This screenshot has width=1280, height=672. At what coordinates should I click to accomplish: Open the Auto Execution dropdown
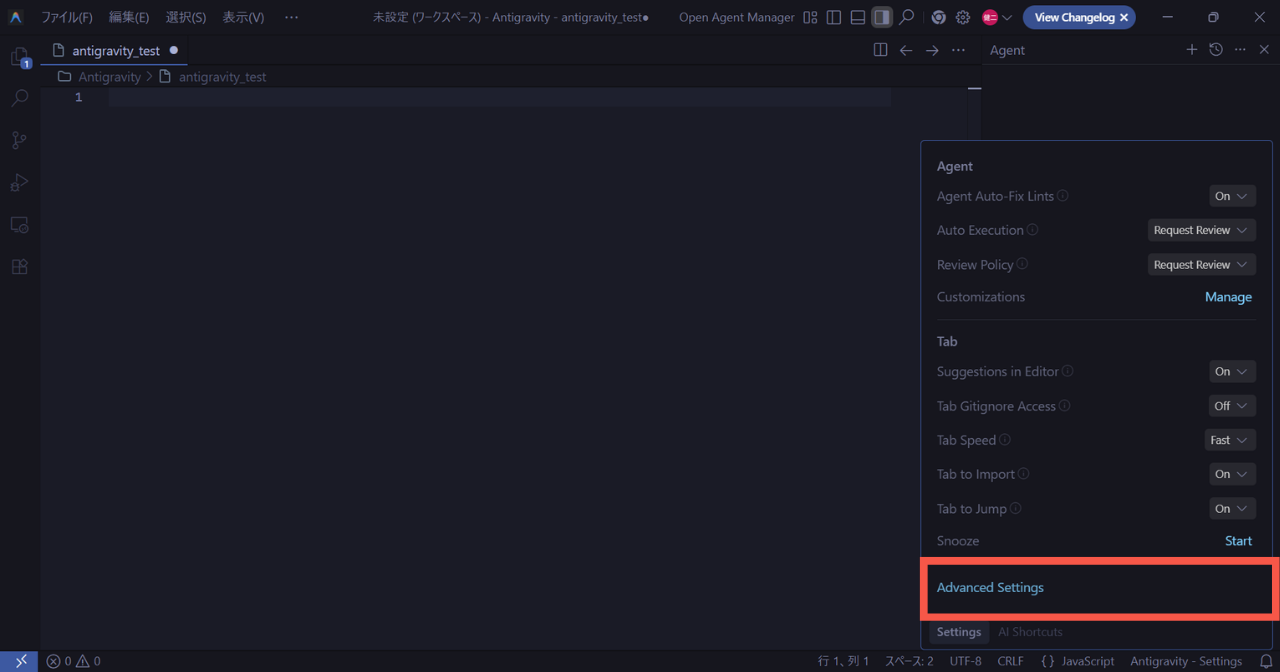click(x=1201, y=230)
